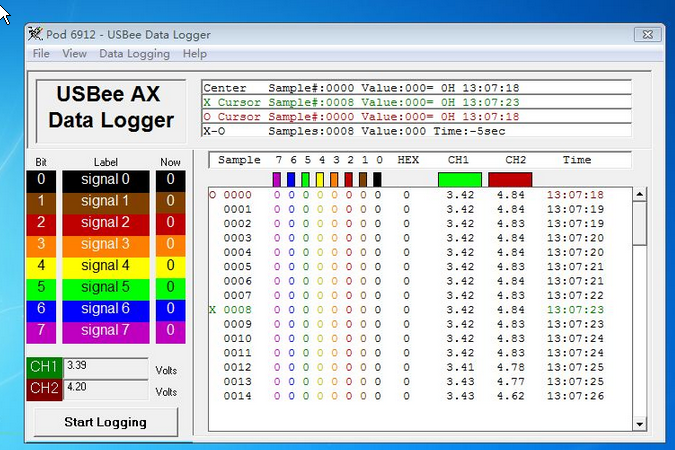Click the USBee AX Data Logger title panel

point(111,110)
